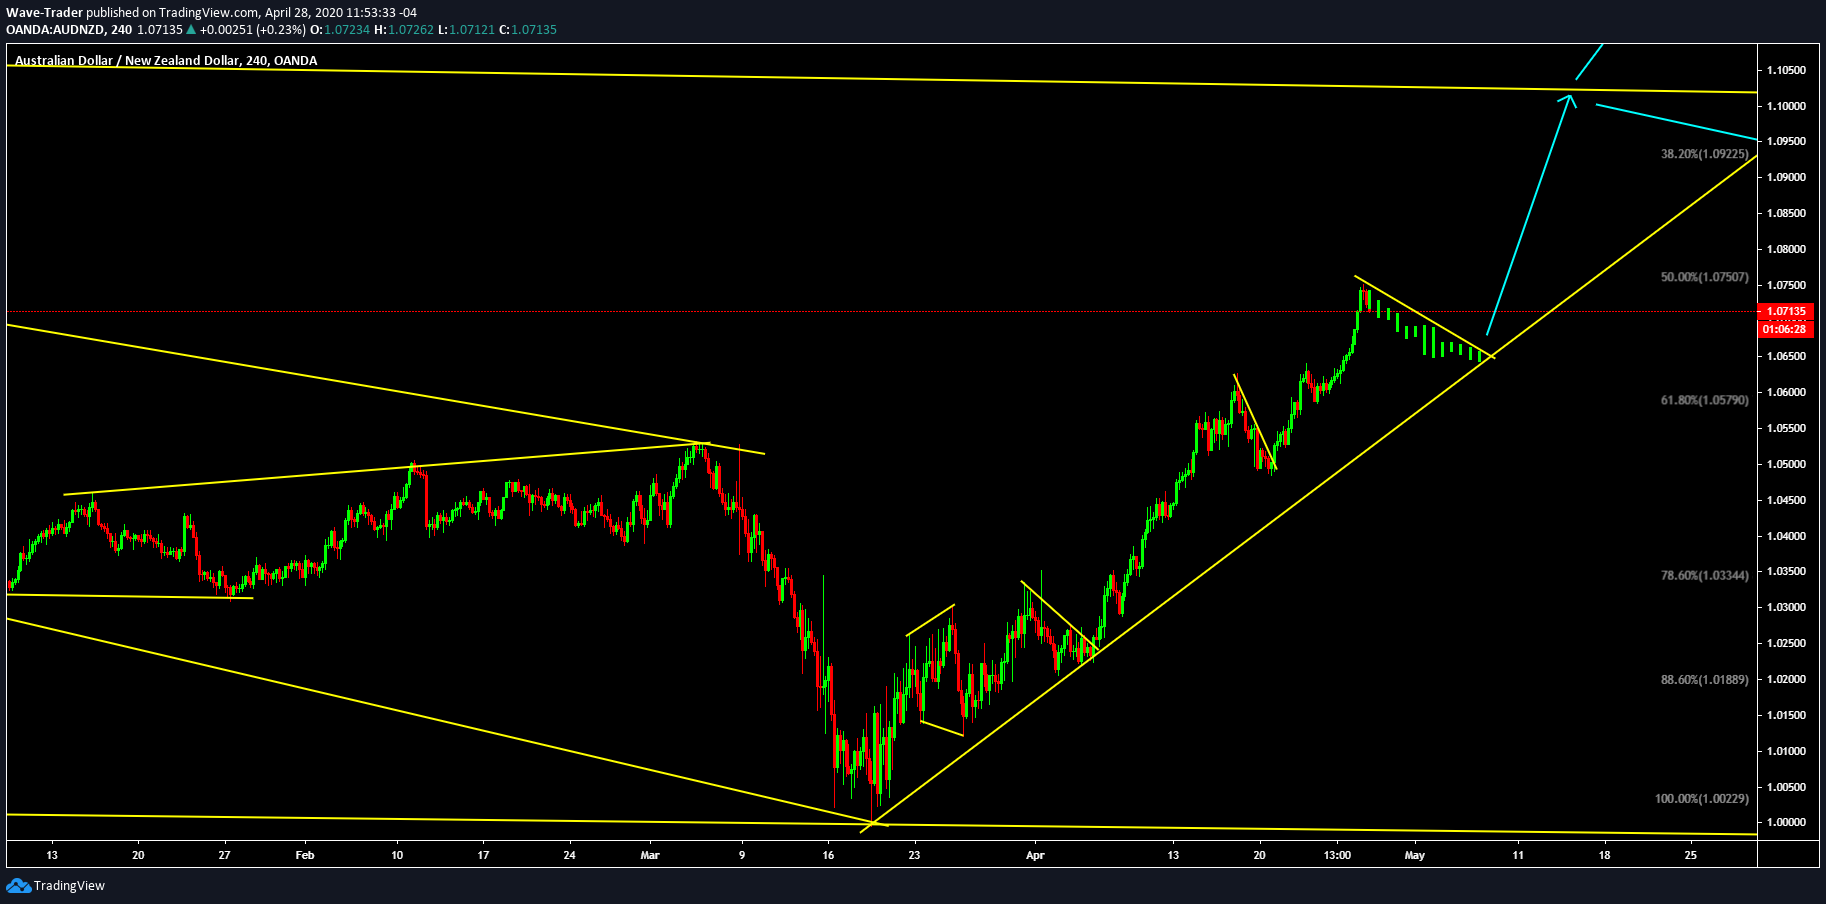Click the 1.10500 price axis label
Viewport: 1826px width, 904px height.
click(x=1786, y=70)
